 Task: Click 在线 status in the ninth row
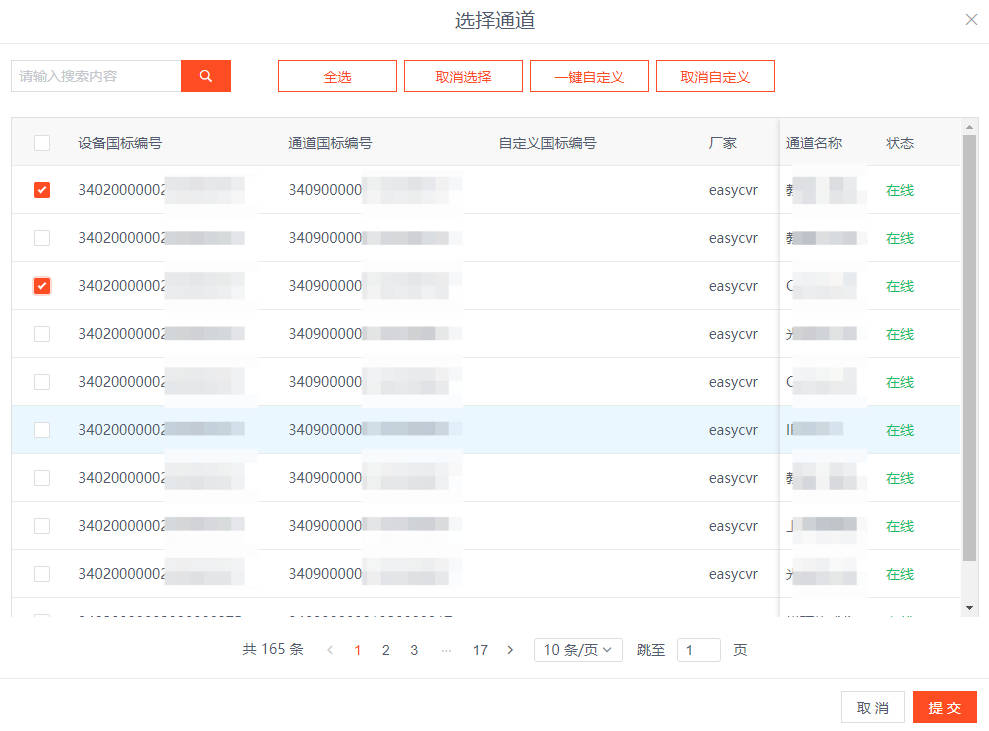point(900,574)
